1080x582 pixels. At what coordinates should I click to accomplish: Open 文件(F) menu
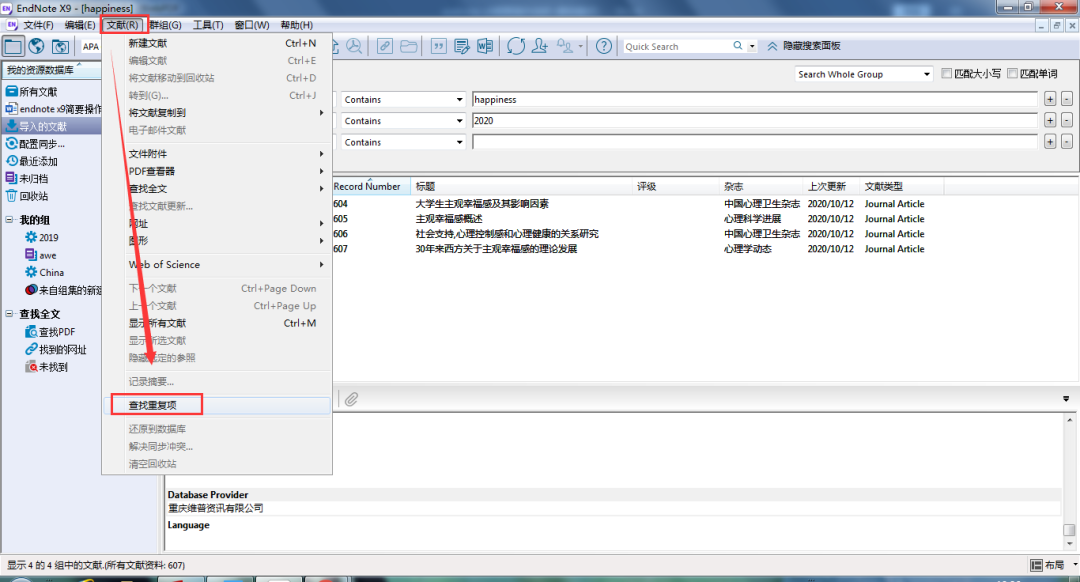click(38, 25)
